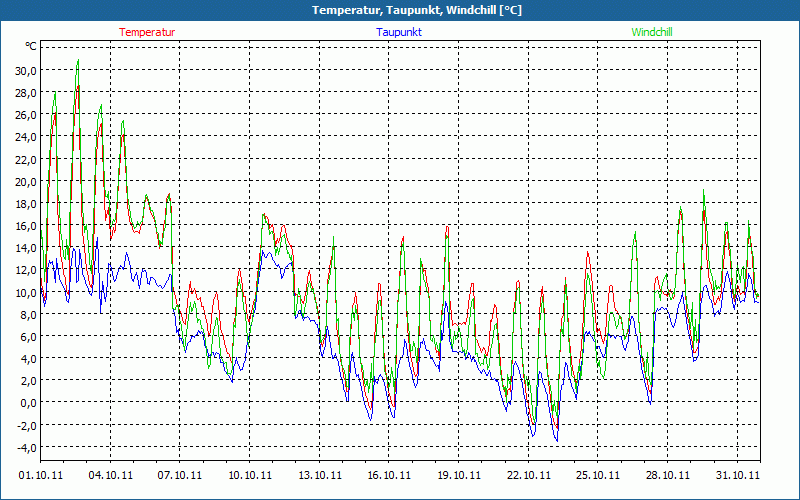Click the 2,0 y-axis value
Image resolution: width=800 pixels, height=500 pixels.
tap(29, 381)
